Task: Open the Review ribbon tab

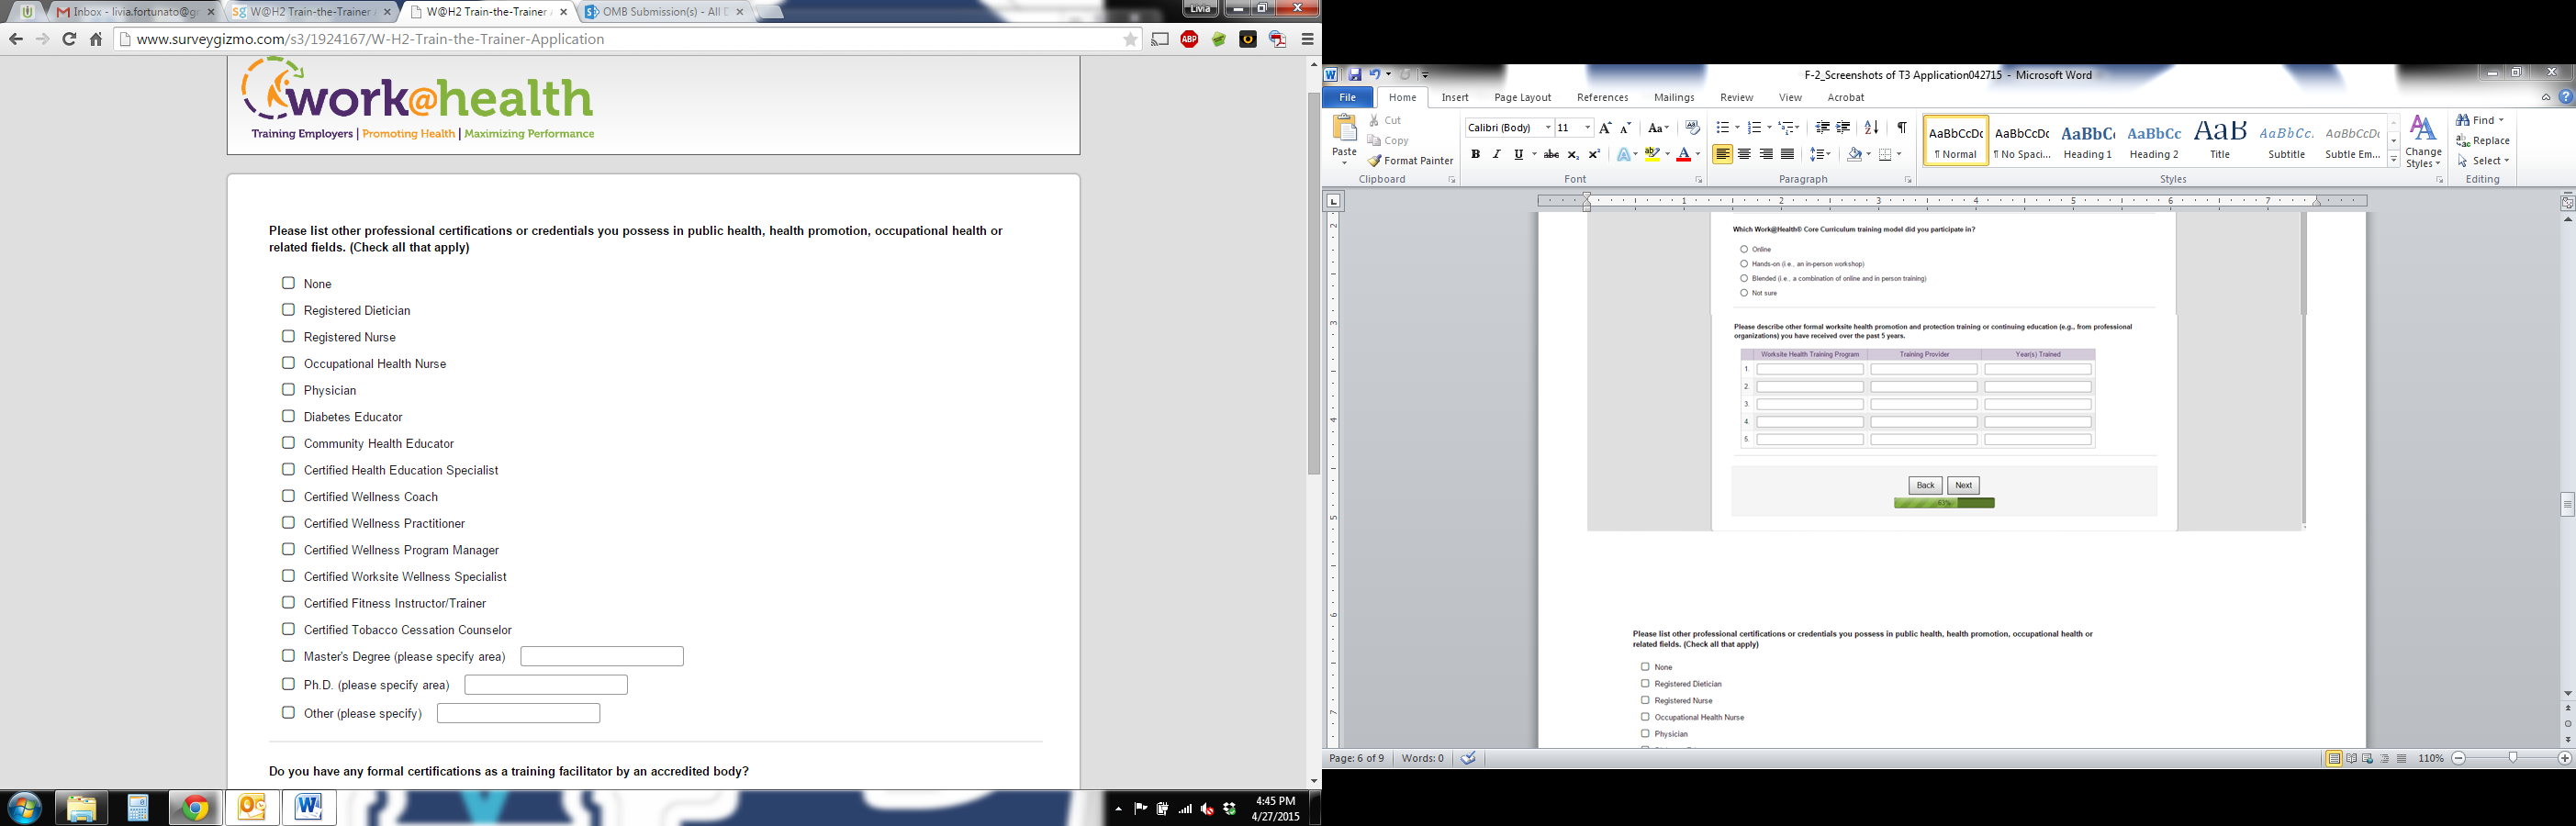Action: click(1736, 97)
